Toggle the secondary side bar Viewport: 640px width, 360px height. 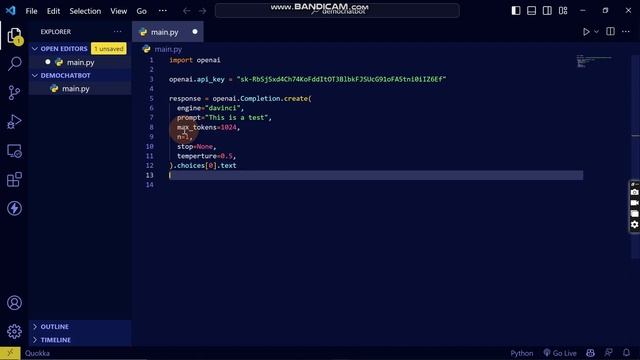547,11
